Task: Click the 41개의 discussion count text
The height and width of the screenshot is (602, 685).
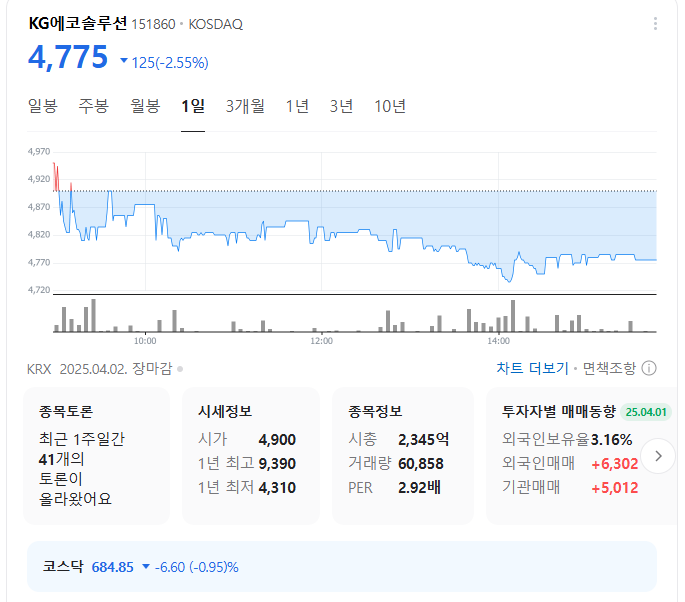Action: tap(61, 459)
